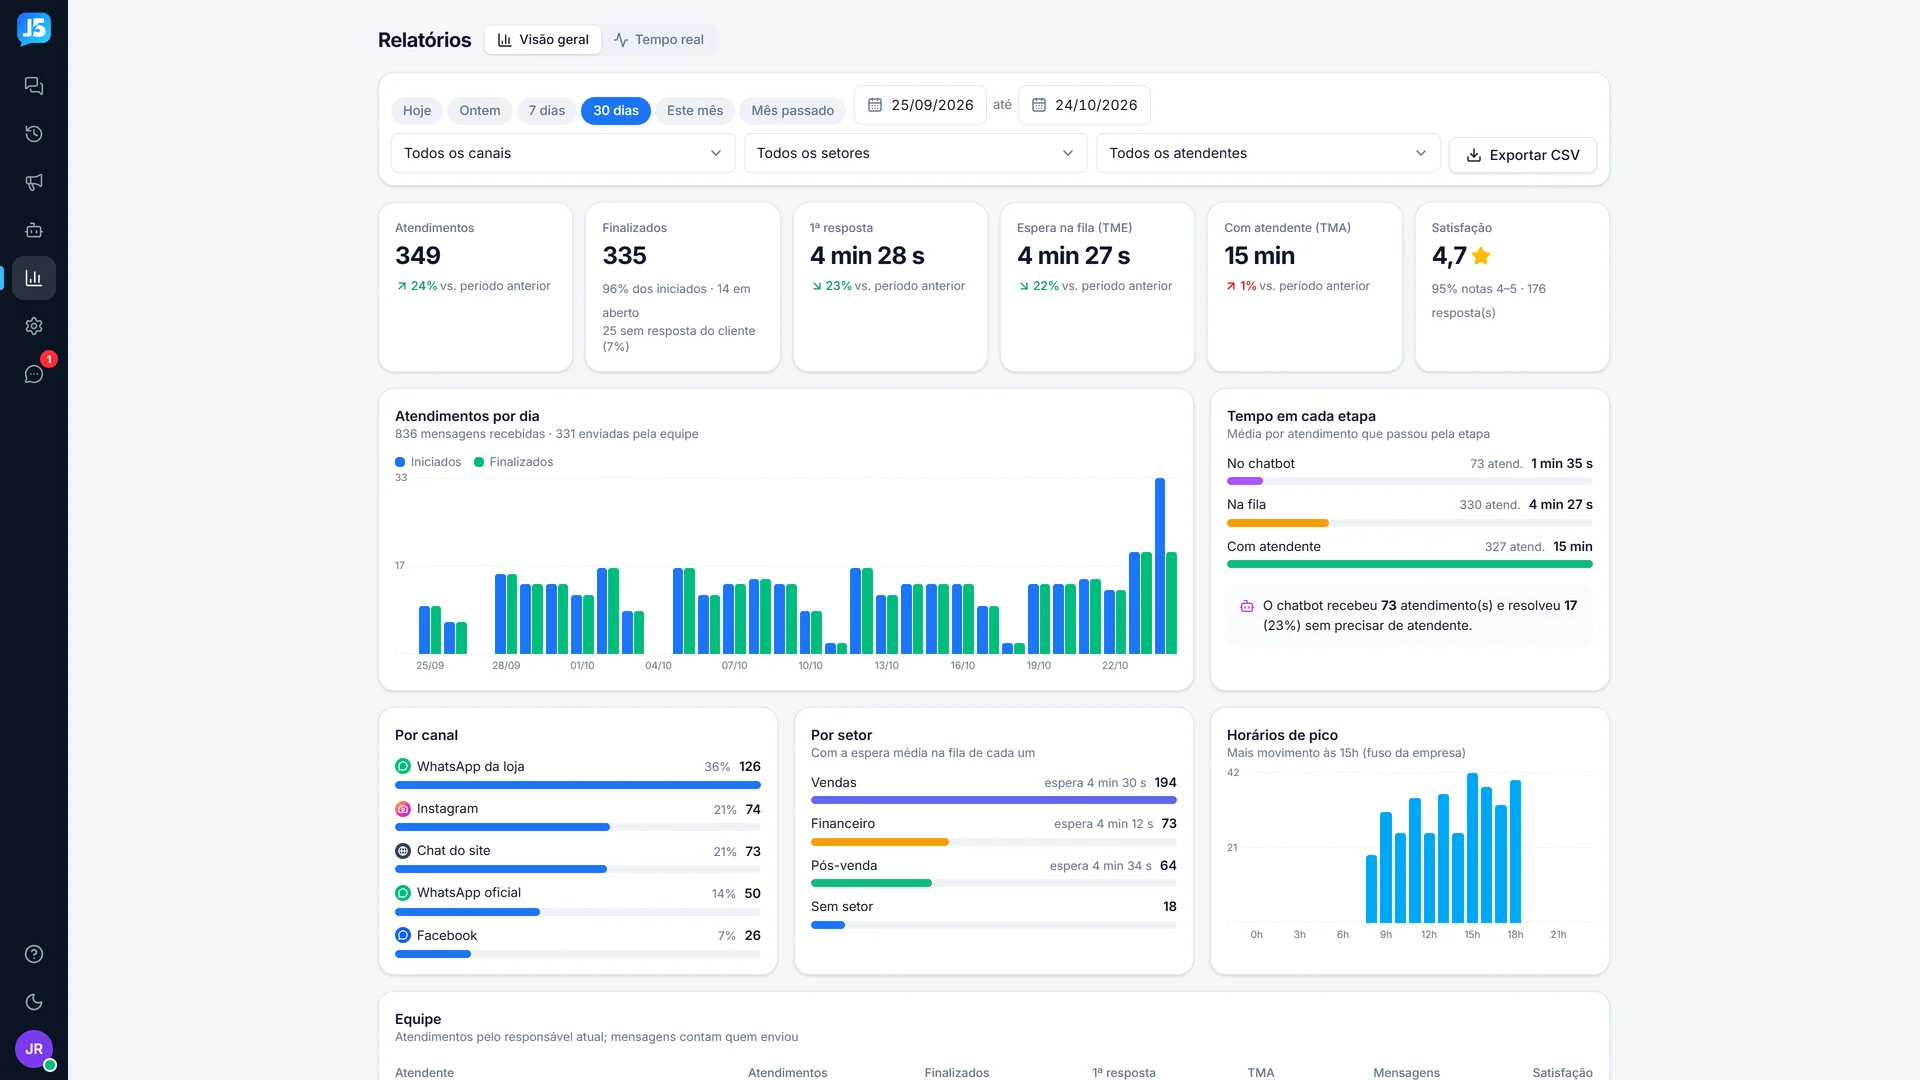Image resolution: width=1920 pixels, height=1080 pixels.
Task: Click the start date calendar icon
Action: tap(875, 105)
